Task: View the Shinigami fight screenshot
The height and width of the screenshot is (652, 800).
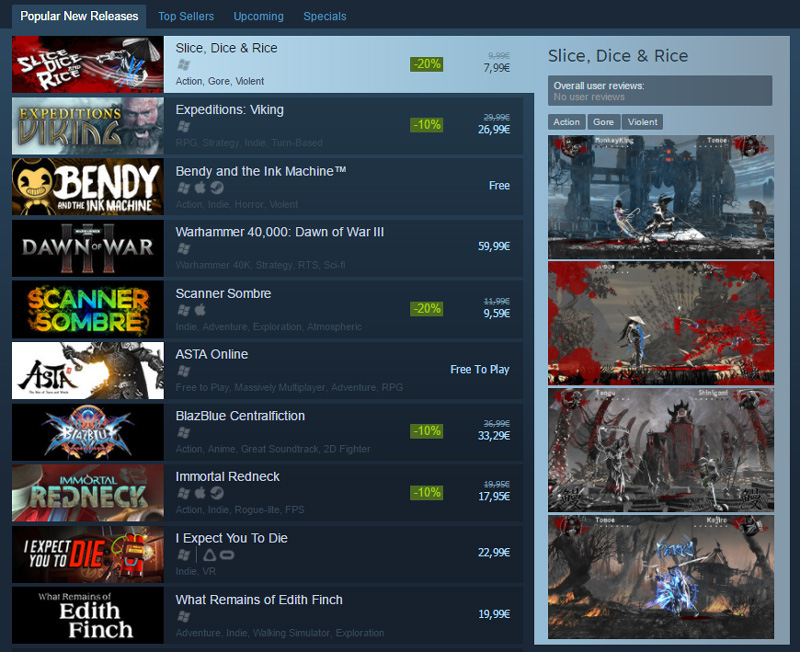Action: click(661, 450)
